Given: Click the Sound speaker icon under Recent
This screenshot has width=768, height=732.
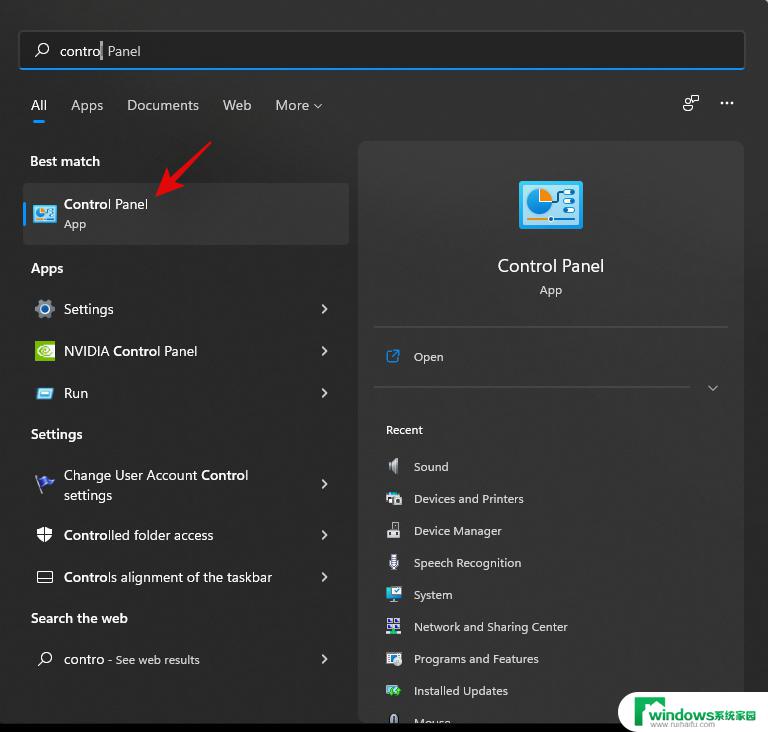Looking at the screenshot, I should pyautogui.click(x=394, y=466).
